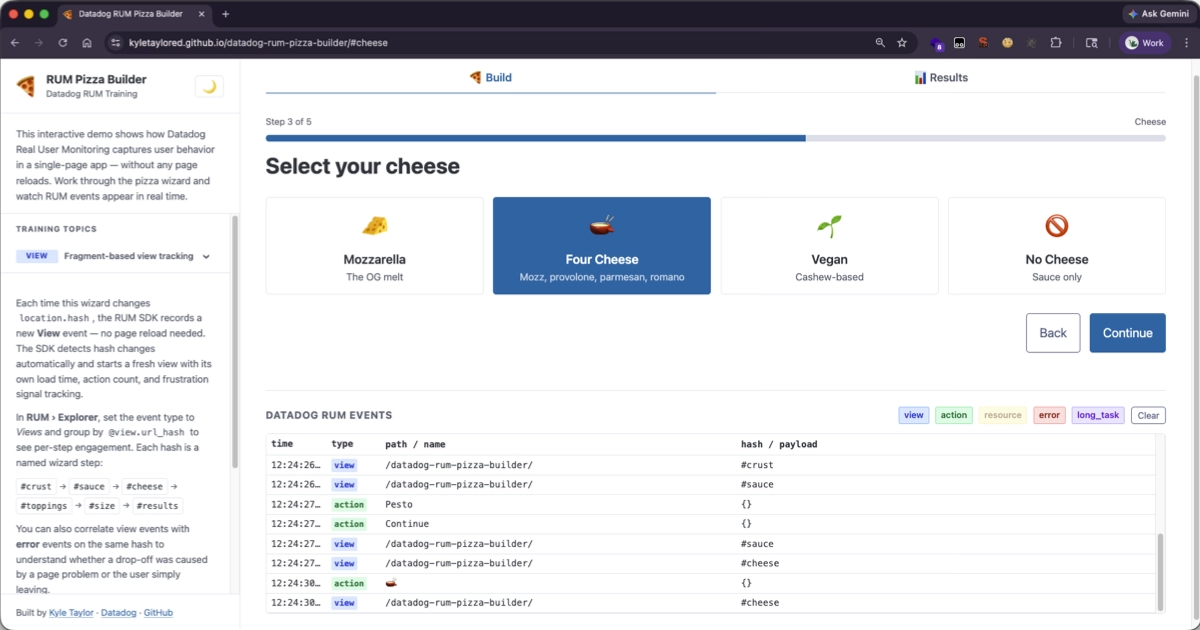Toggle the error event filter
This screenshot has width=1200, height=630.
point(1049,415)
